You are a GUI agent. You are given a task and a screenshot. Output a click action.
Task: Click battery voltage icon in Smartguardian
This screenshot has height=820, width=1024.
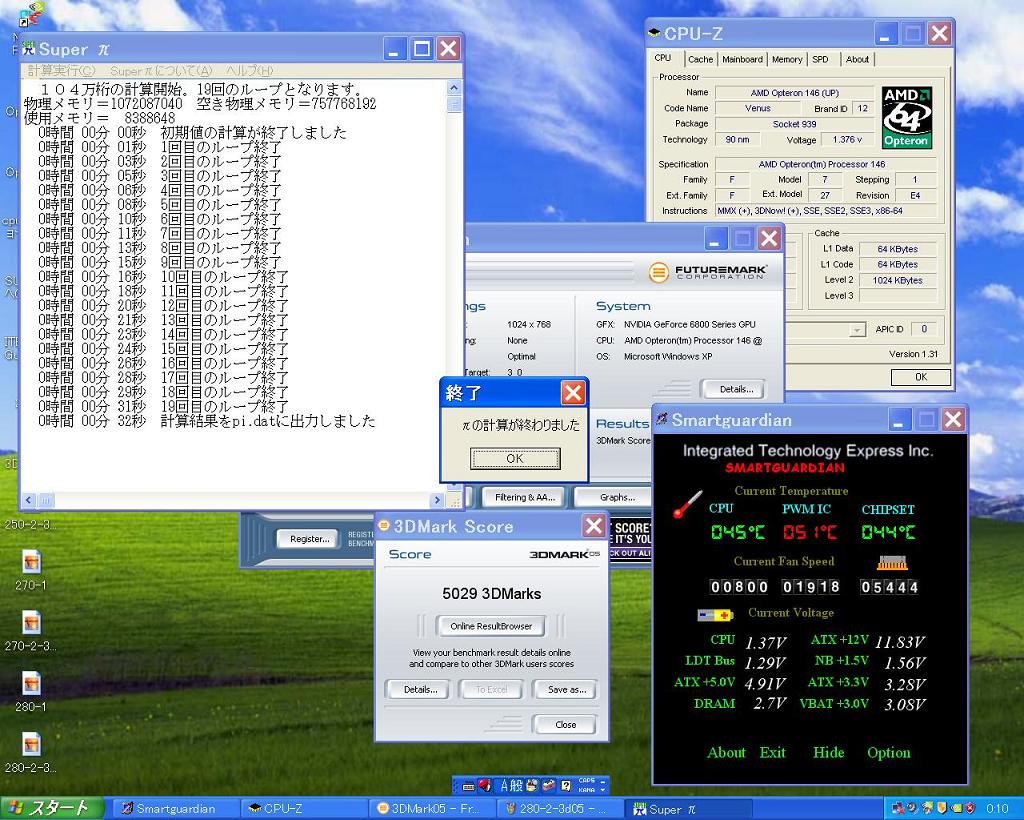(714, 615)
